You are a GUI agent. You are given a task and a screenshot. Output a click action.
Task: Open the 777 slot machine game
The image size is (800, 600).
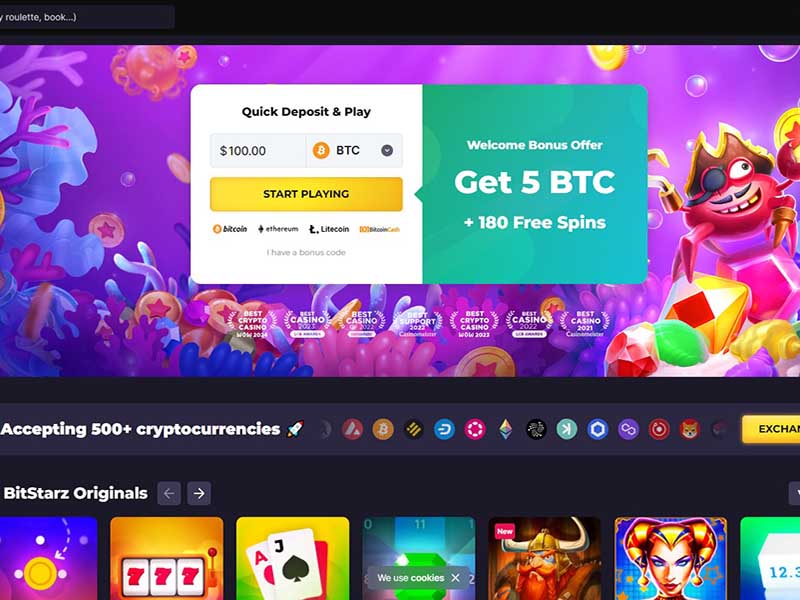pos(167,558)
